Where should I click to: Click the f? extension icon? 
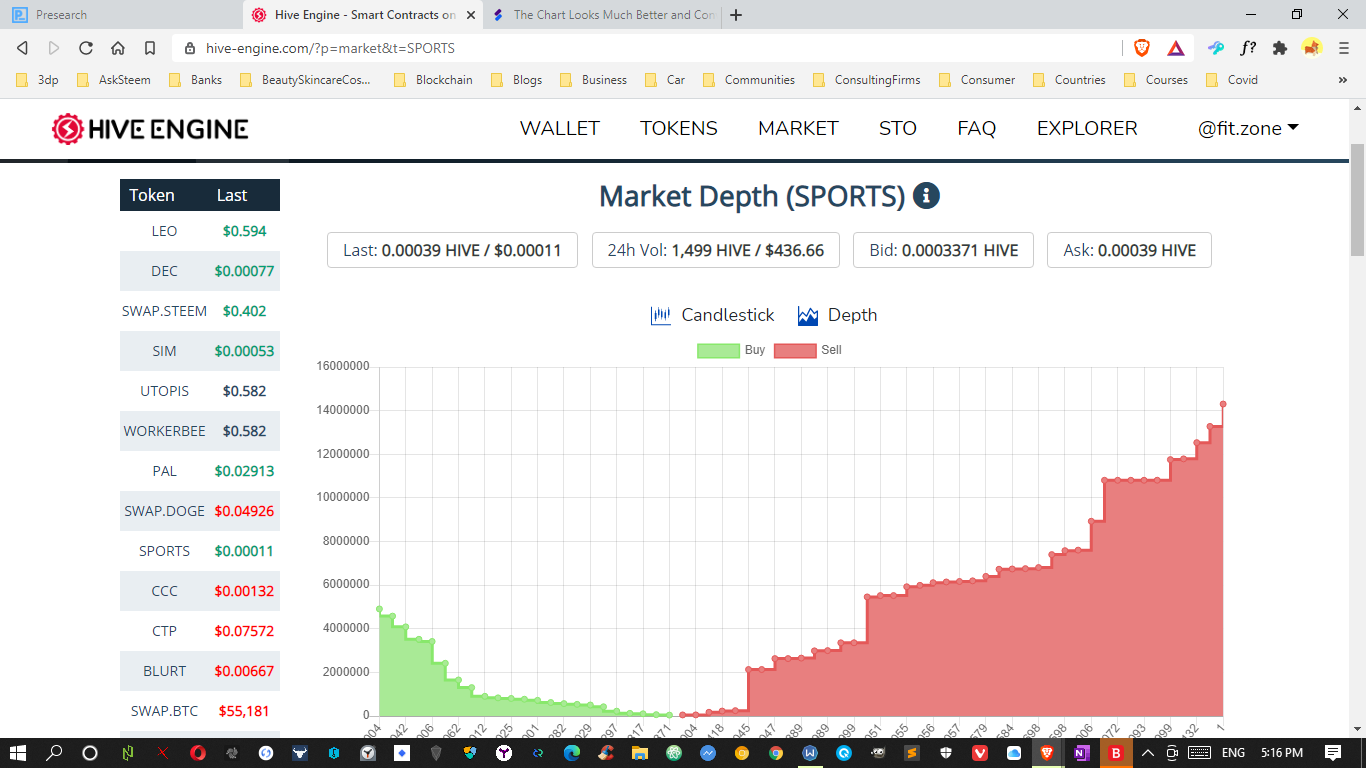pos(1248,47)
